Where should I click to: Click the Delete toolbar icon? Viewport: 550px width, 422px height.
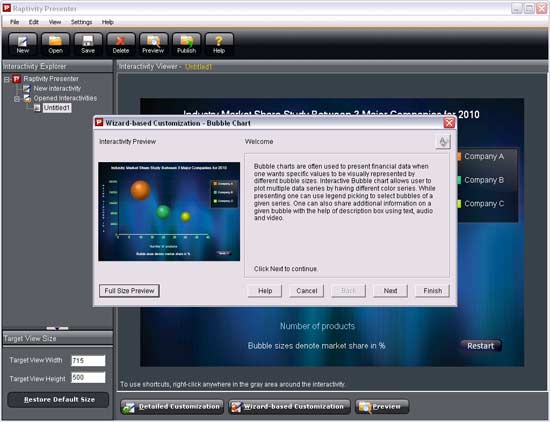pyautogui.click(x=121, y=44)
